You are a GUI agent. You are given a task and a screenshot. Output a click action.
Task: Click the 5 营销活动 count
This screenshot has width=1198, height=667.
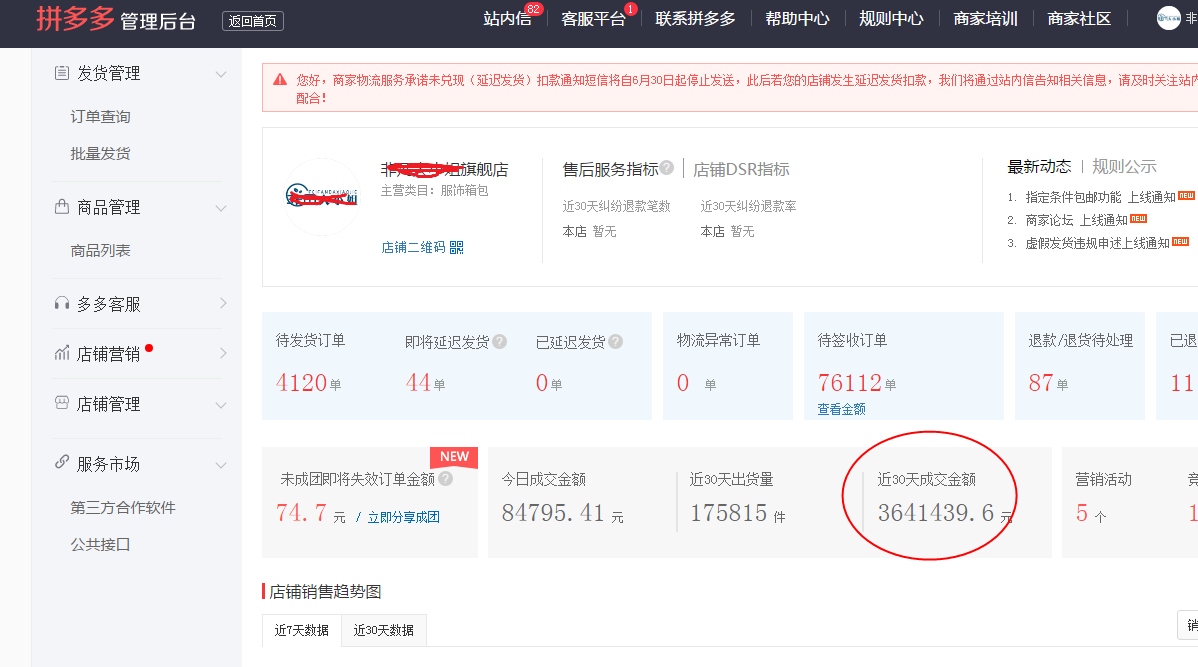1081,513
